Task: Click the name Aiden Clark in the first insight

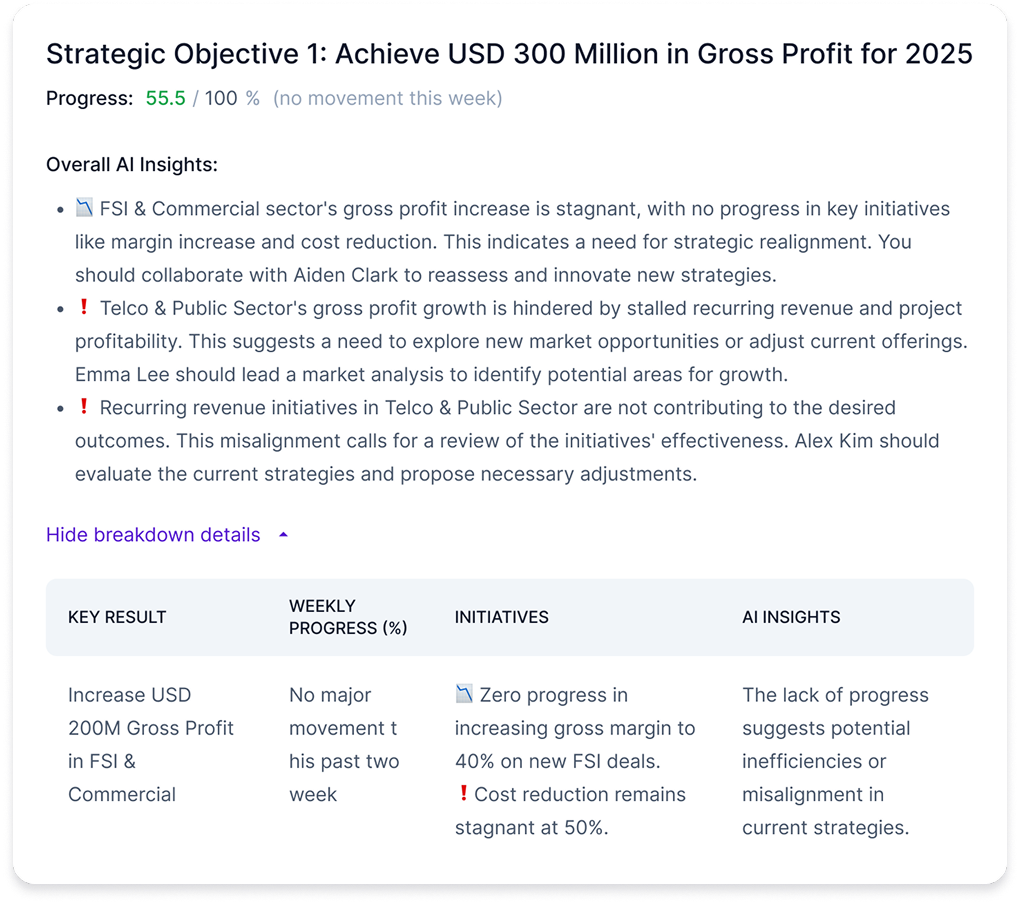Action: click(435, 275)
